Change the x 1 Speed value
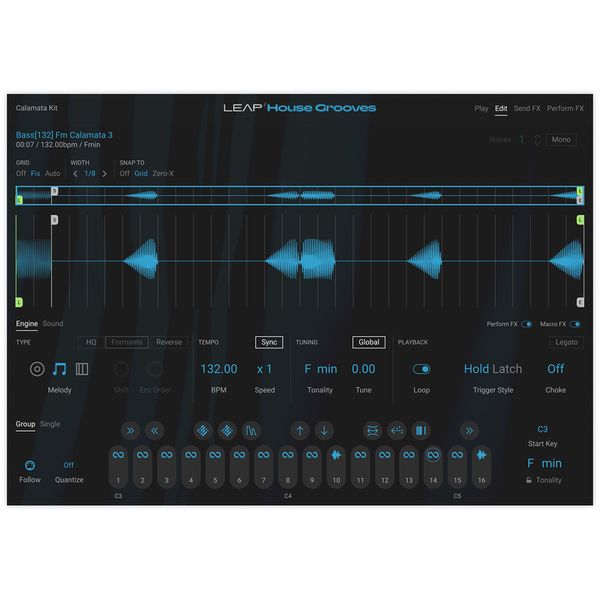This screenshot has width=600, height=600. point(264,369)
